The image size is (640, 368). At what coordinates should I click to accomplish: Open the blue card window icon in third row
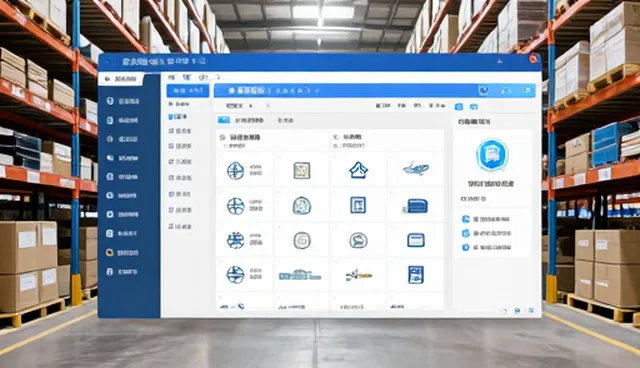pyautogui.click(x=416, y=240)
